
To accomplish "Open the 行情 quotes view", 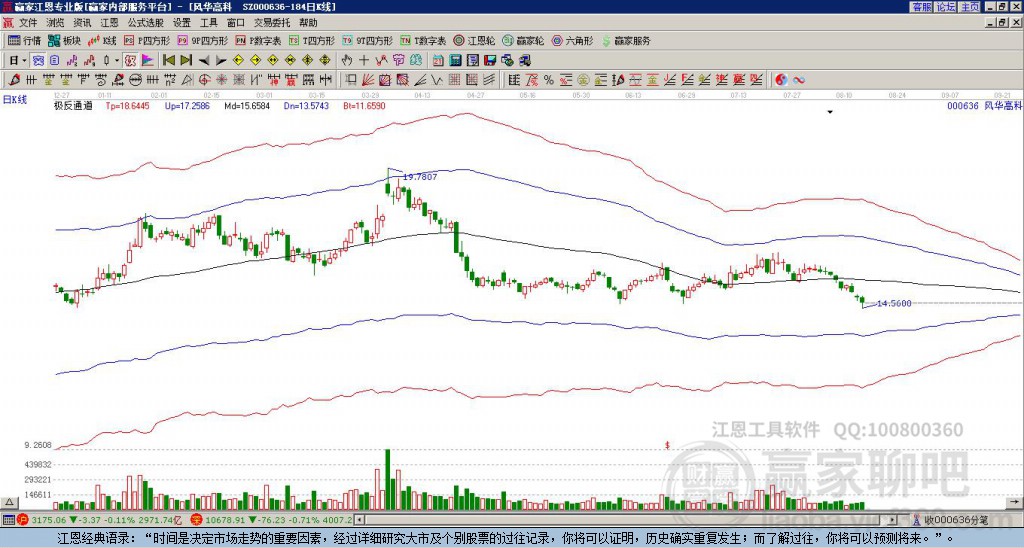I will point(24,40).
